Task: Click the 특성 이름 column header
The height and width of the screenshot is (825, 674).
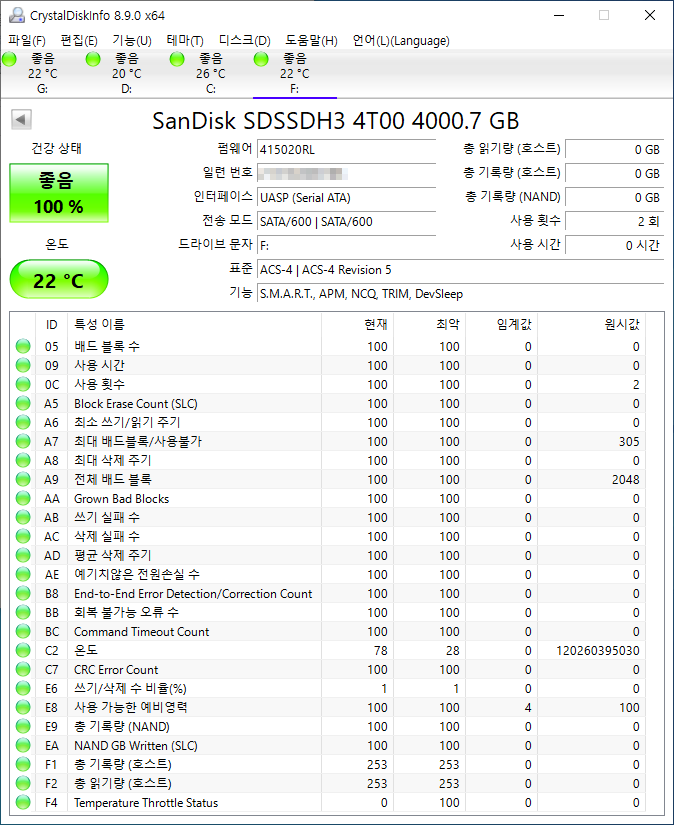Action: pos(194,325)
